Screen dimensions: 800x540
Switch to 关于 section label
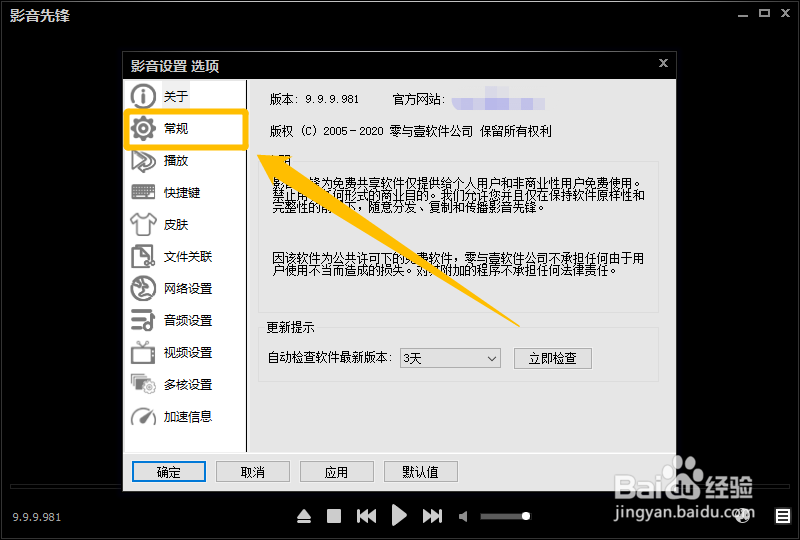point(176,96)
